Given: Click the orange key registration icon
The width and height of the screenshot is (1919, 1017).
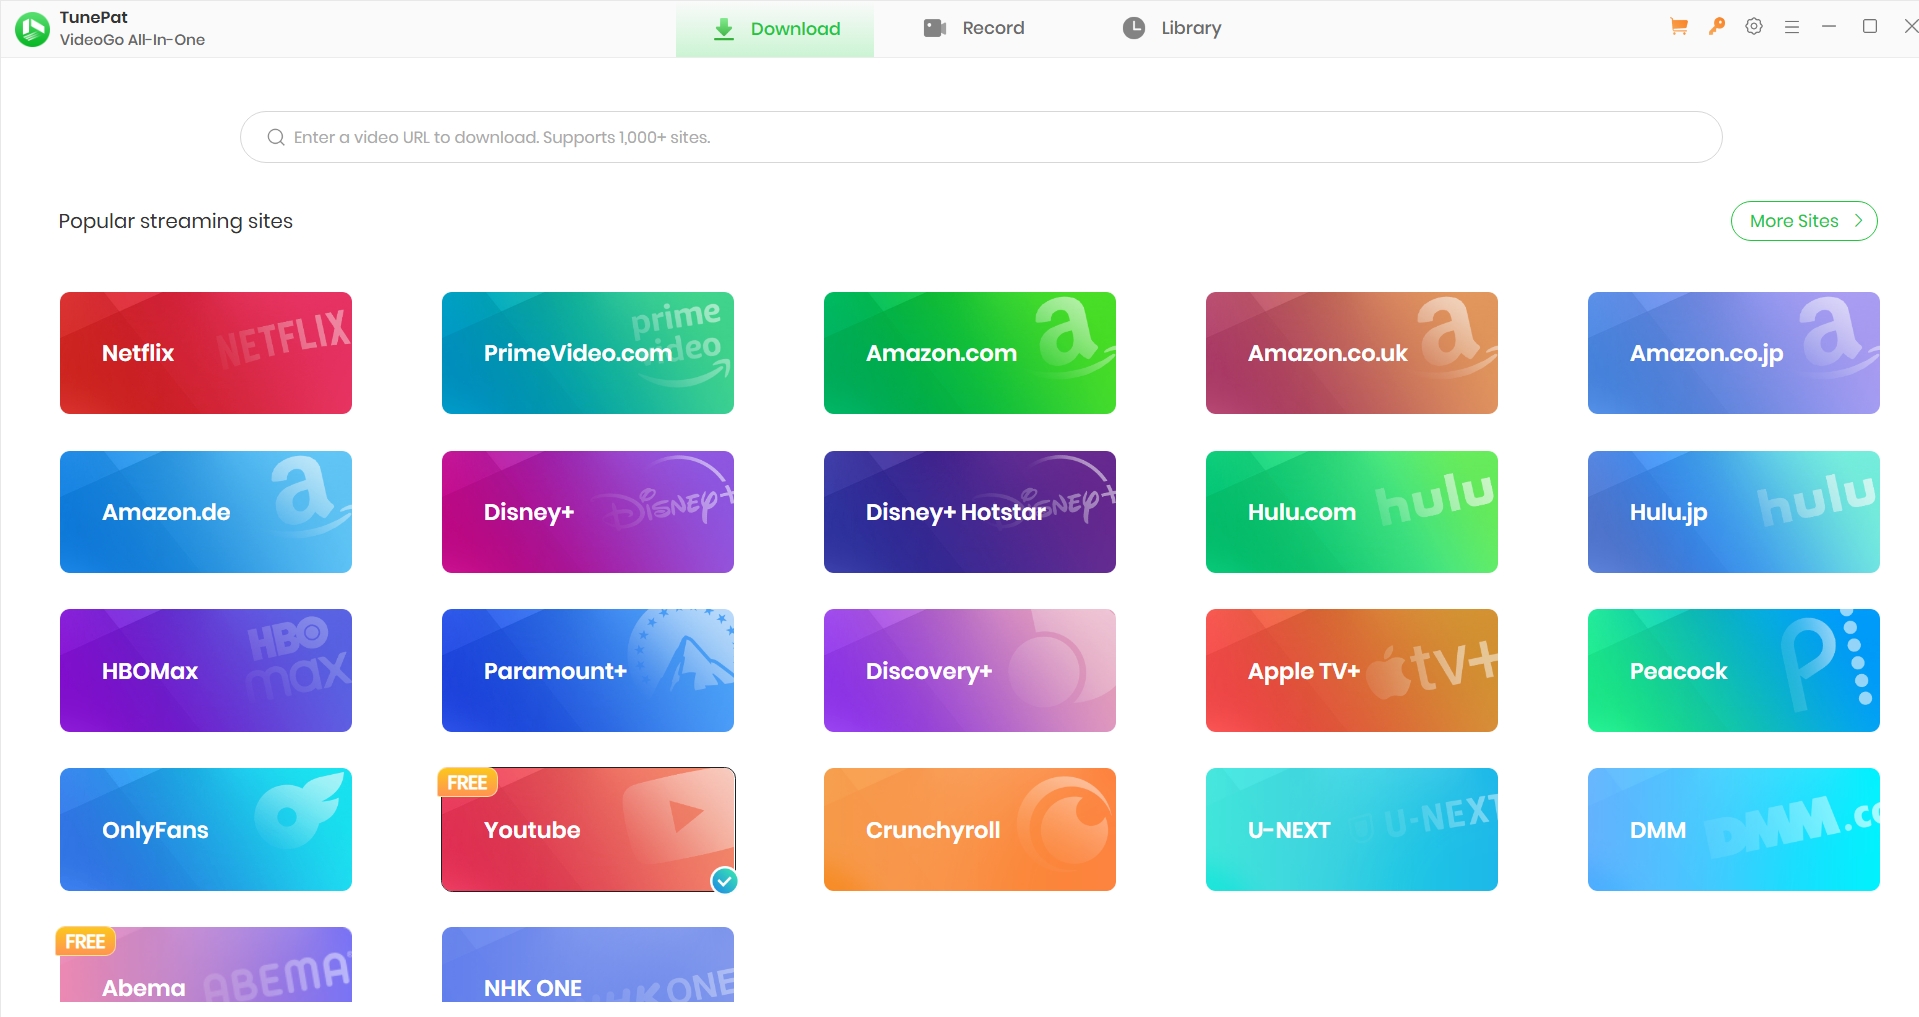Looking at the screenshot, I should click(x=1715, y=26).
